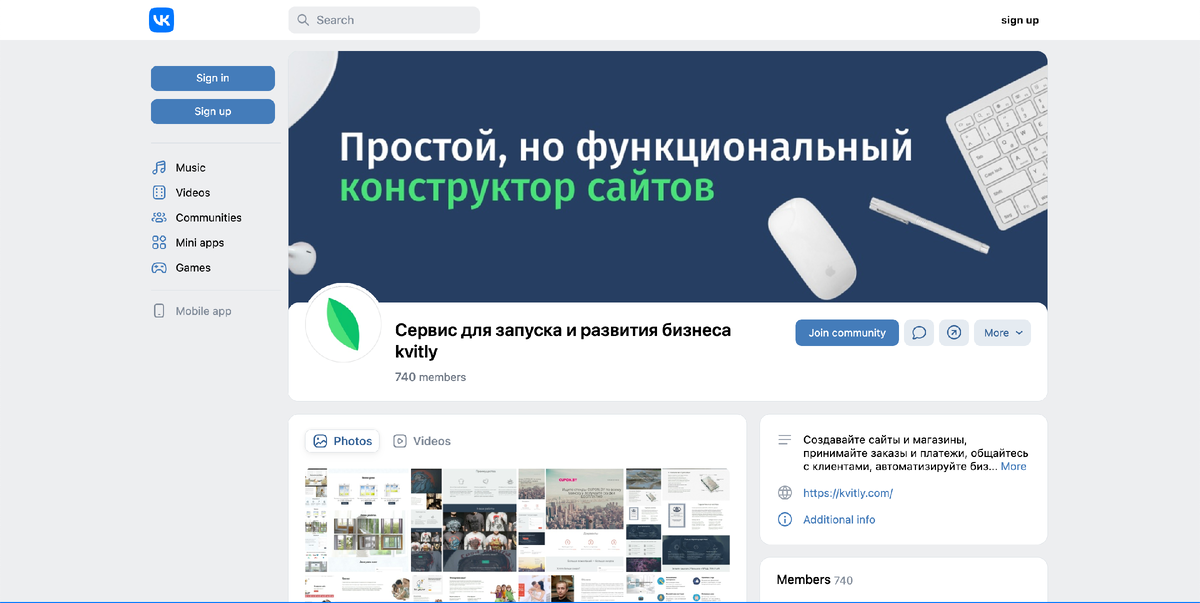
Task: Open the Additional info link
Action: (x=839, y=520)
